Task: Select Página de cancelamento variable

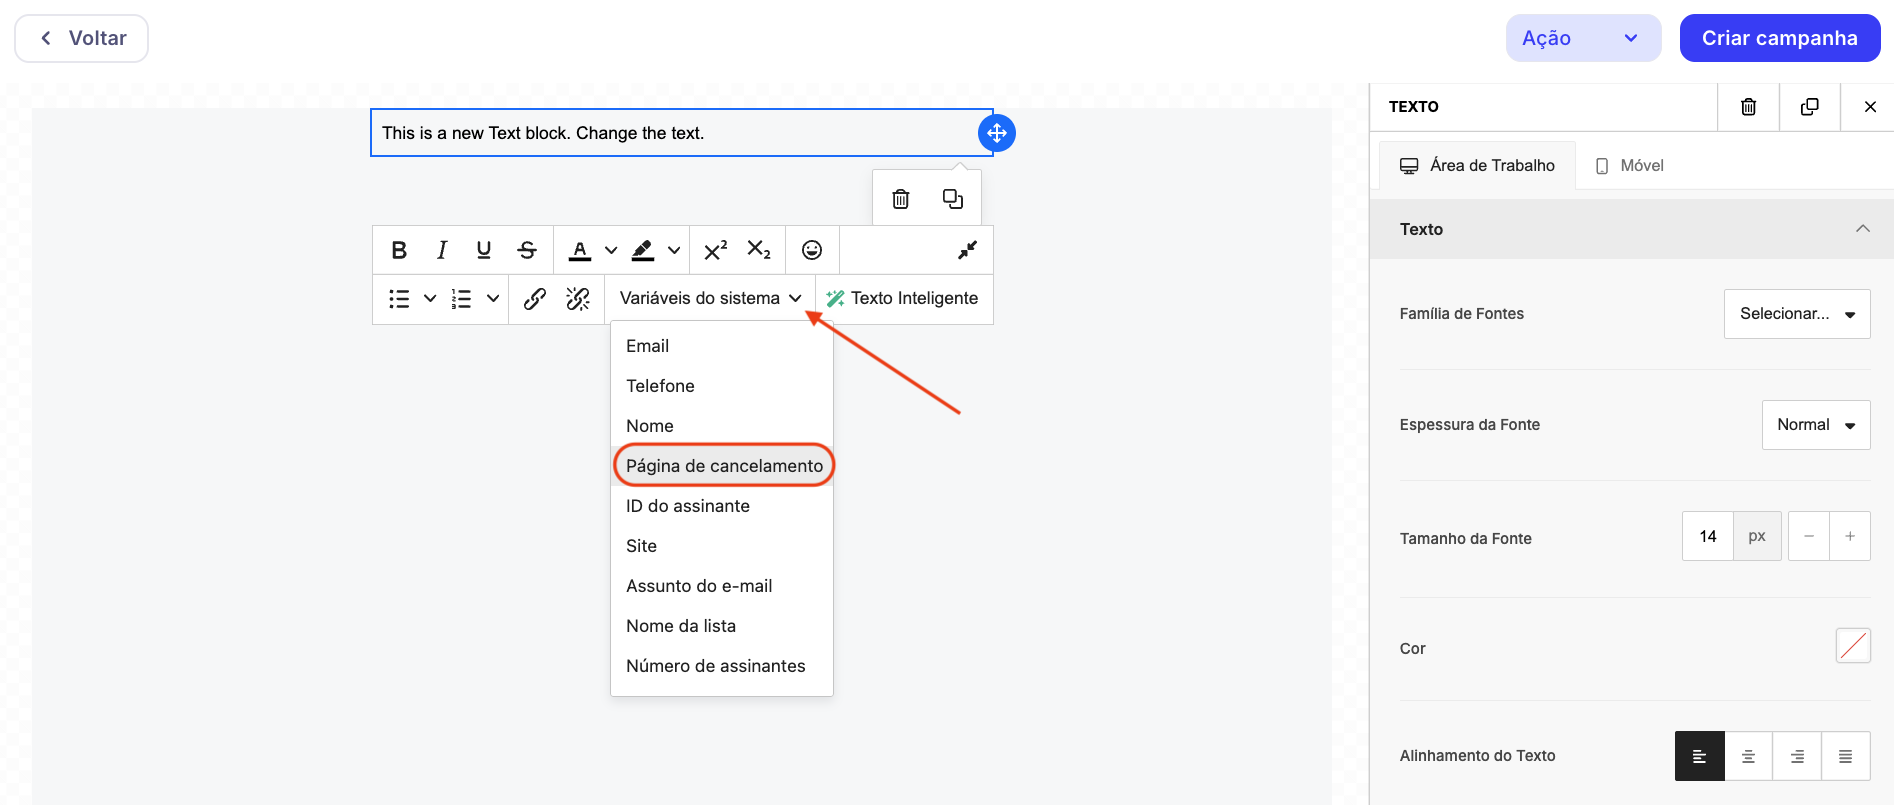Action: [723, 466]
